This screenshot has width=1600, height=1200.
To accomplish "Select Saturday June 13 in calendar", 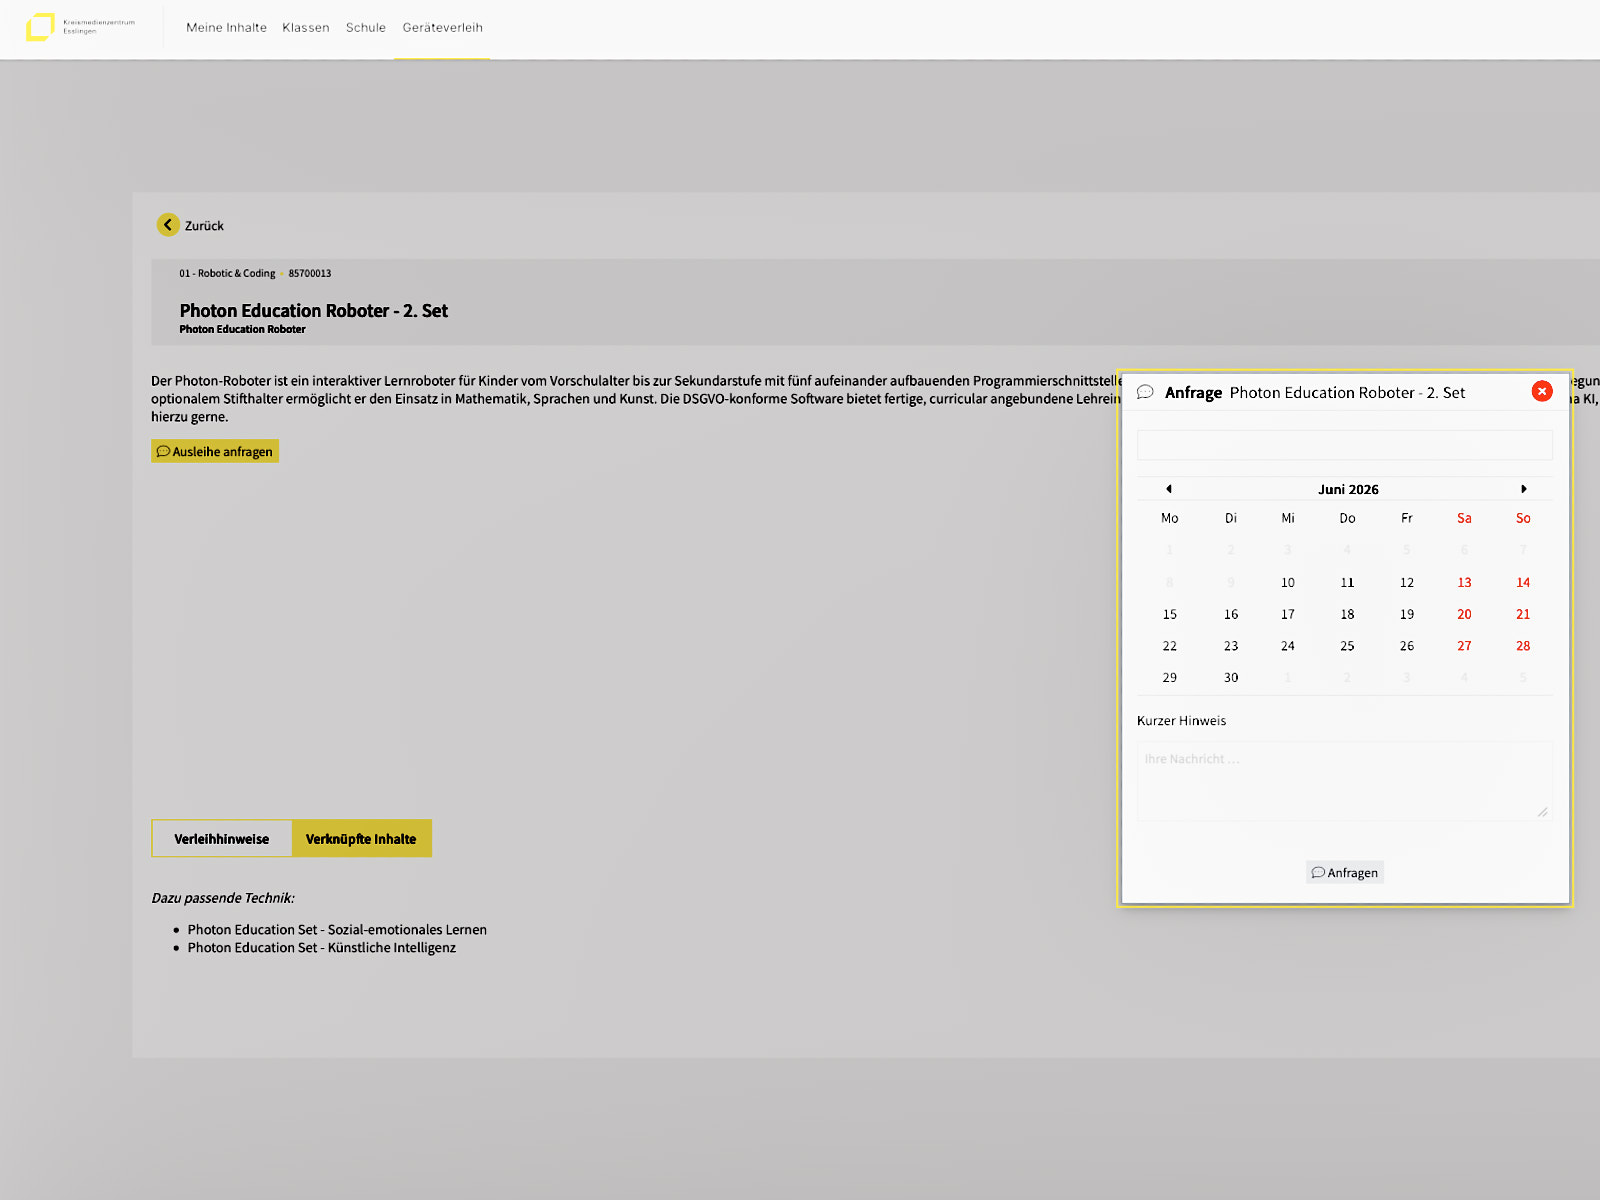I will click(x=1464, y=582).
